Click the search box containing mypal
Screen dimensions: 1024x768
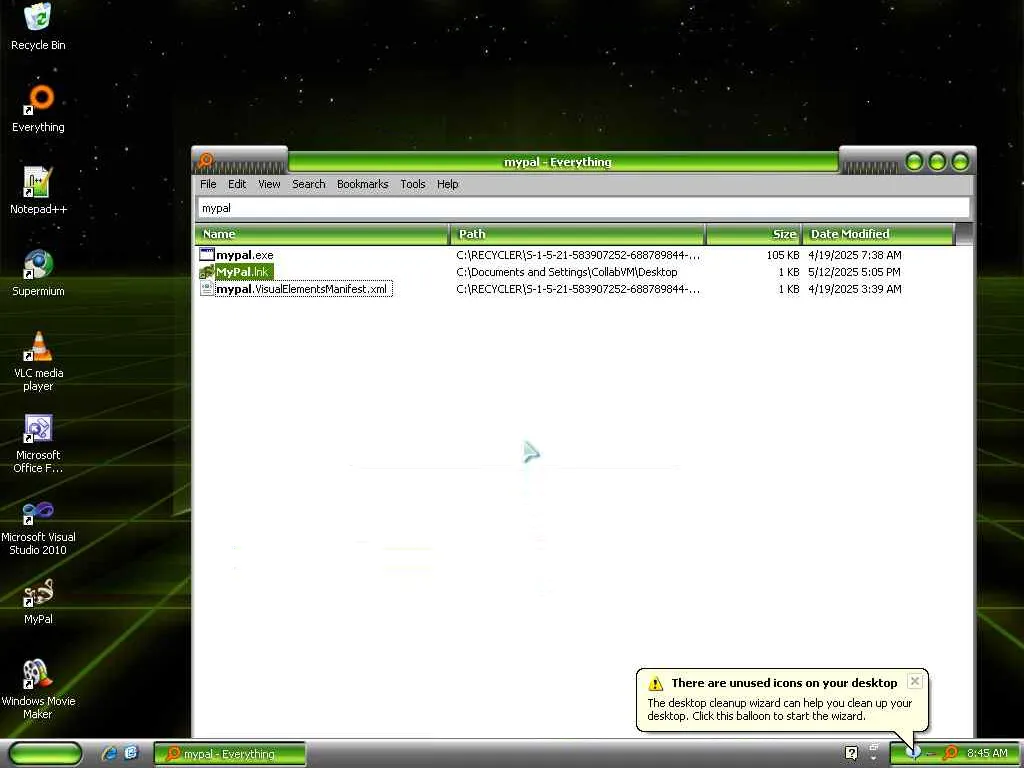tap(583, 208)
